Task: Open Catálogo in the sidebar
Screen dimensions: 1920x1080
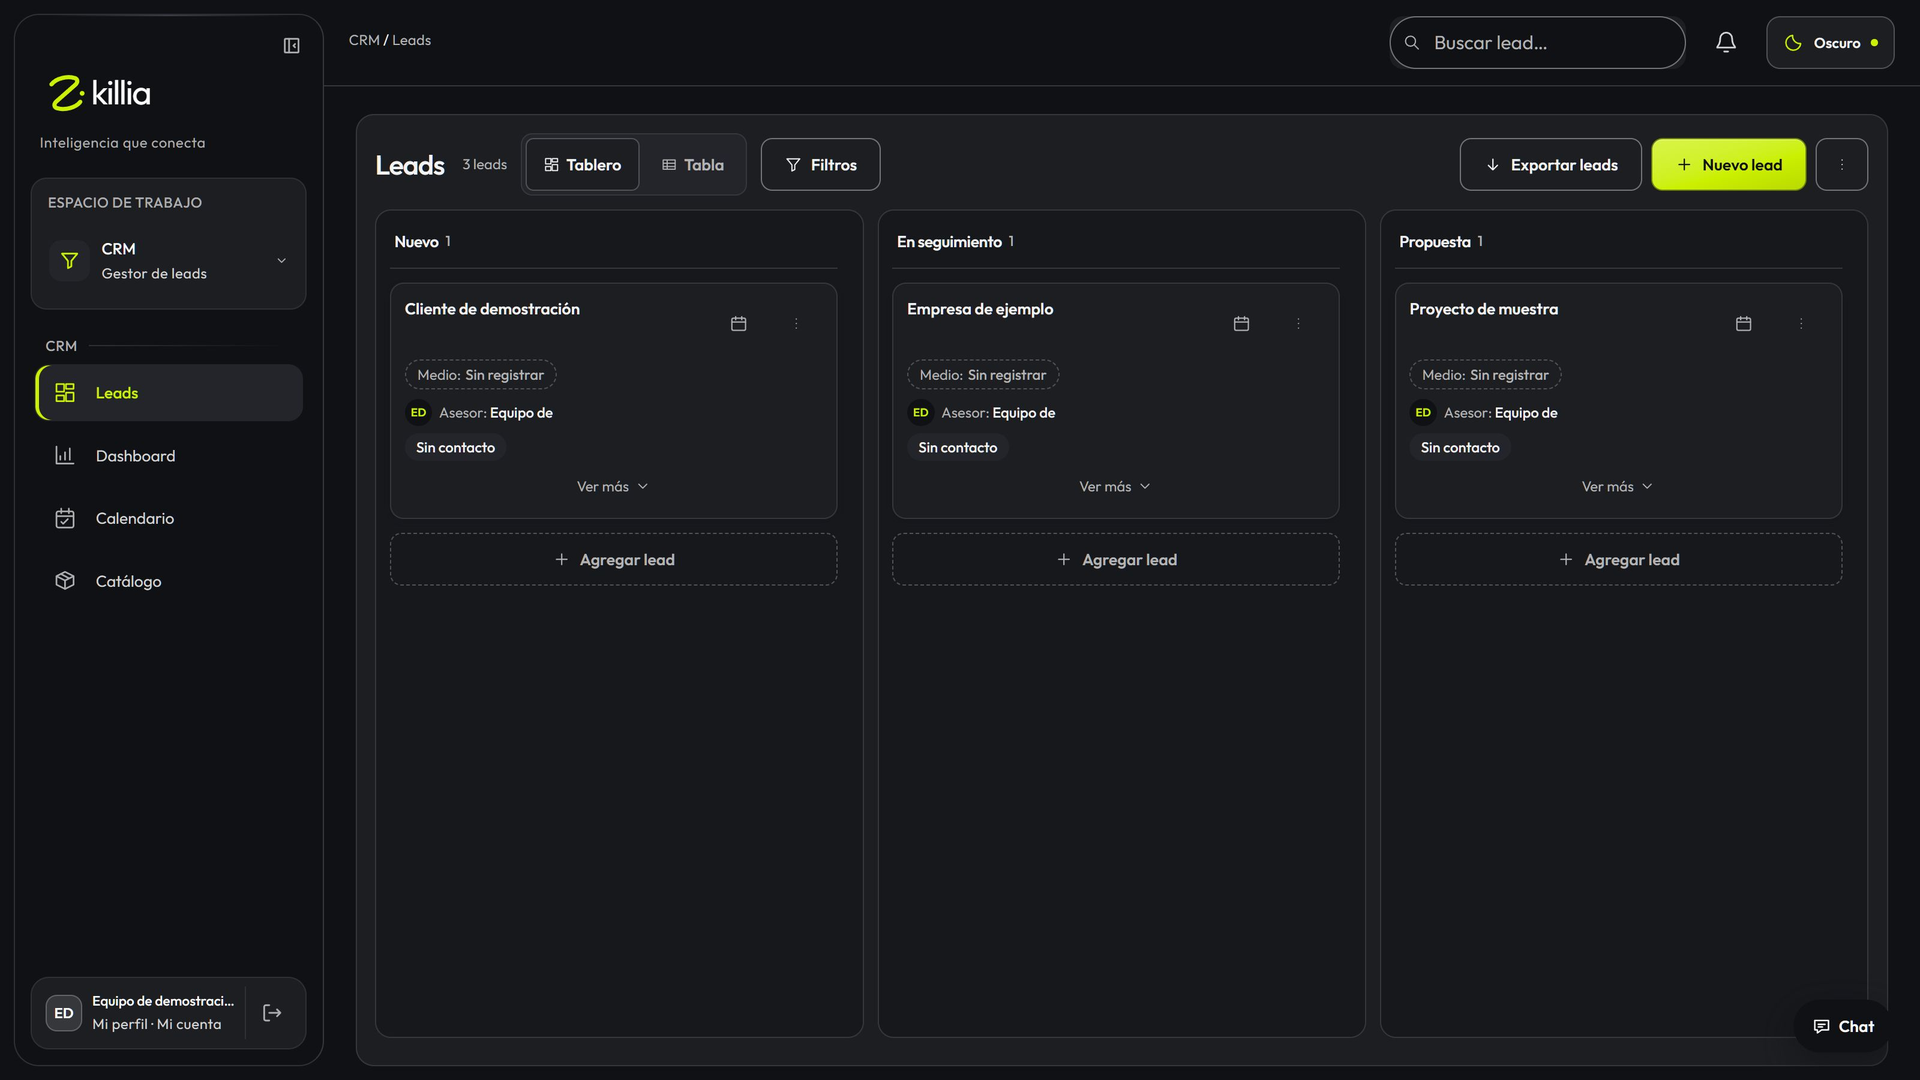Action: 169,581
